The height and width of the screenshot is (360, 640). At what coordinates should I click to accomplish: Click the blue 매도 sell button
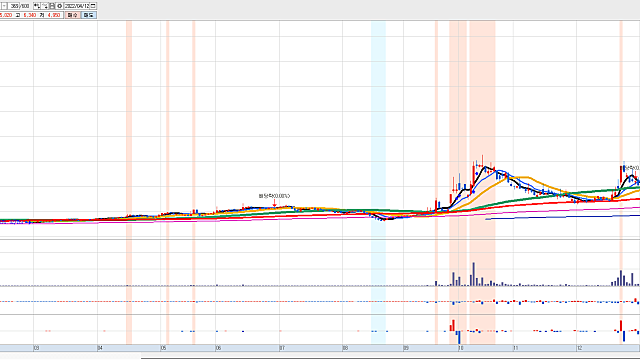coord(89,15)
